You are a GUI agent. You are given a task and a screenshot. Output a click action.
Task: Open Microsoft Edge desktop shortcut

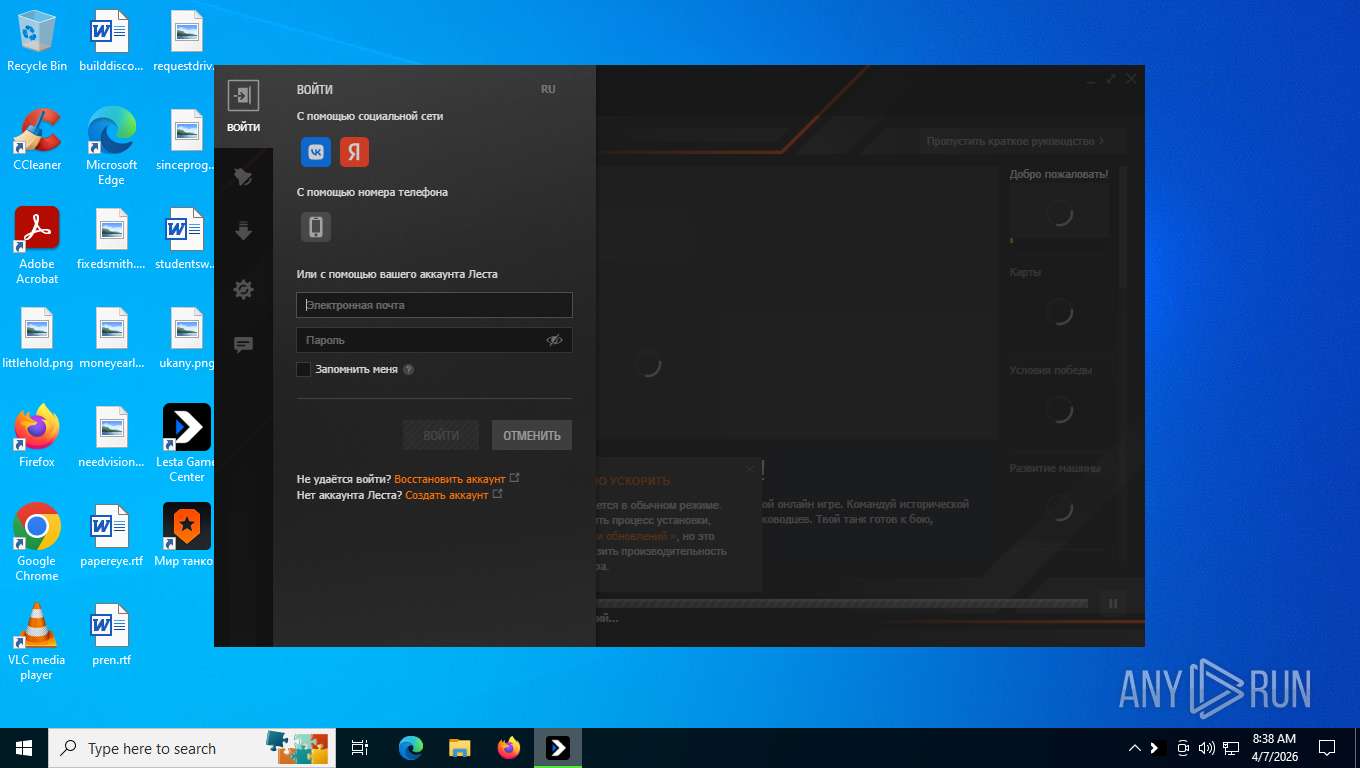click(x=111, y=147)
